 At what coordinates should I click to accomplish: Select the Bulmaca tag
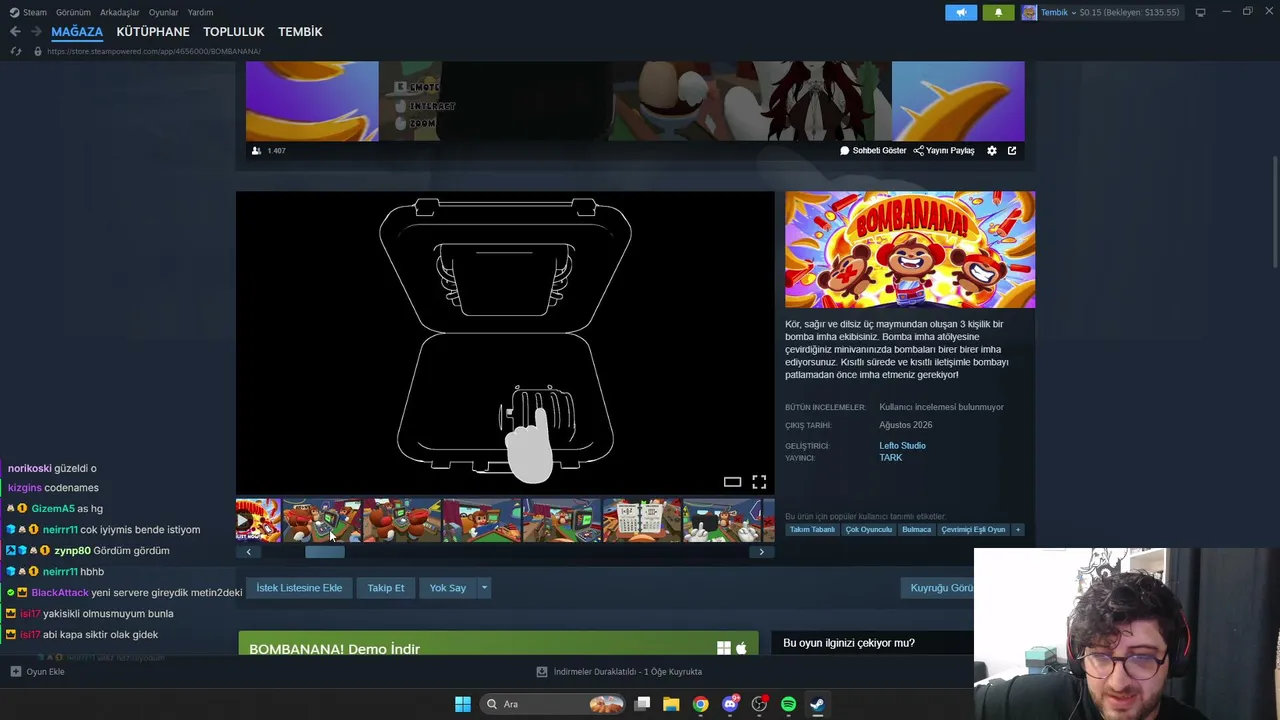tap(917, 530)
